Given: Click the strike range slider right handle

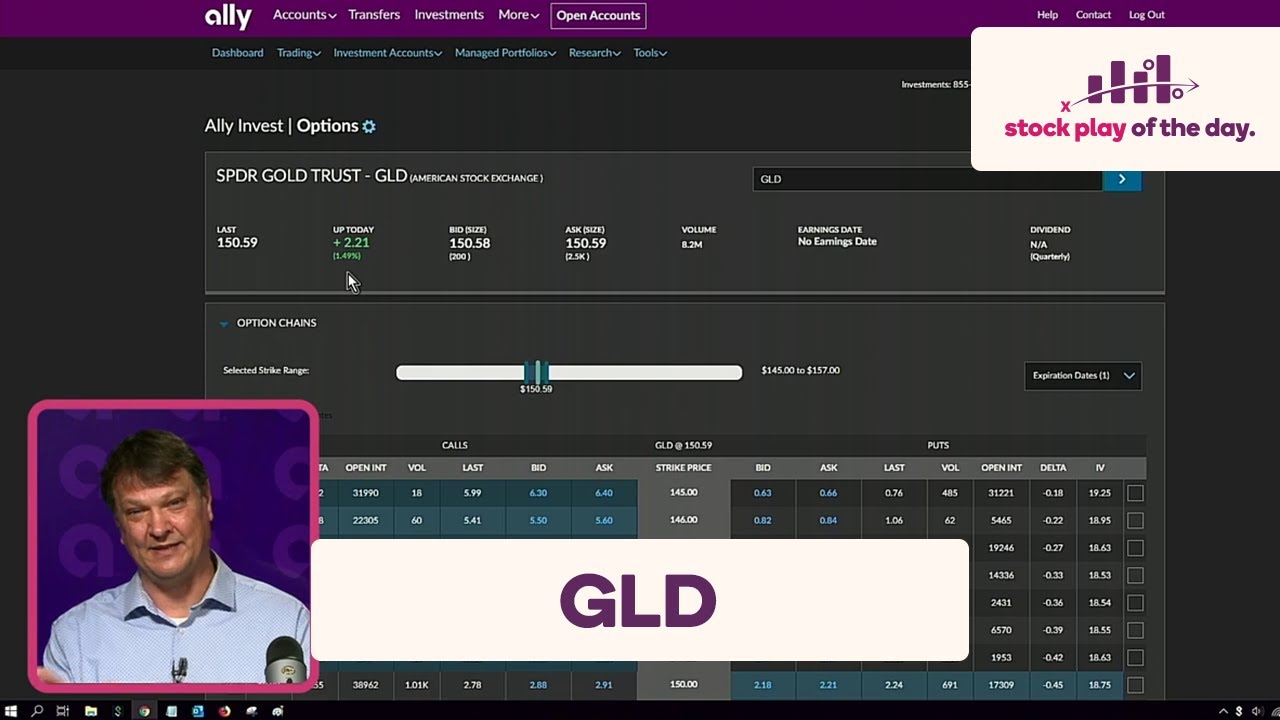Looking at the screenshot, I should click(544, 372).
